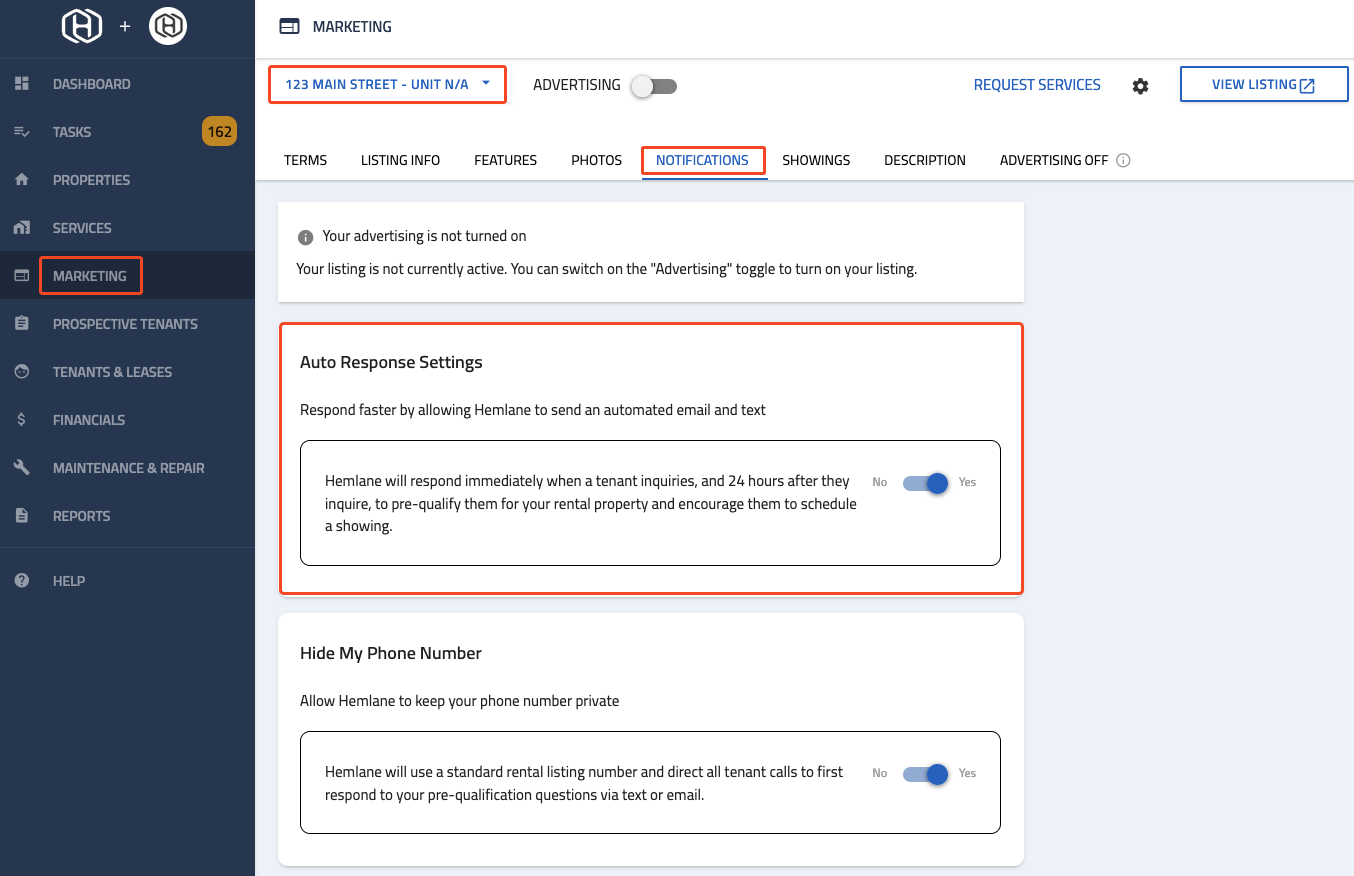Click the Properties house icon
The width and height of the screenshot is (1354, 876).
click(22, 180)
